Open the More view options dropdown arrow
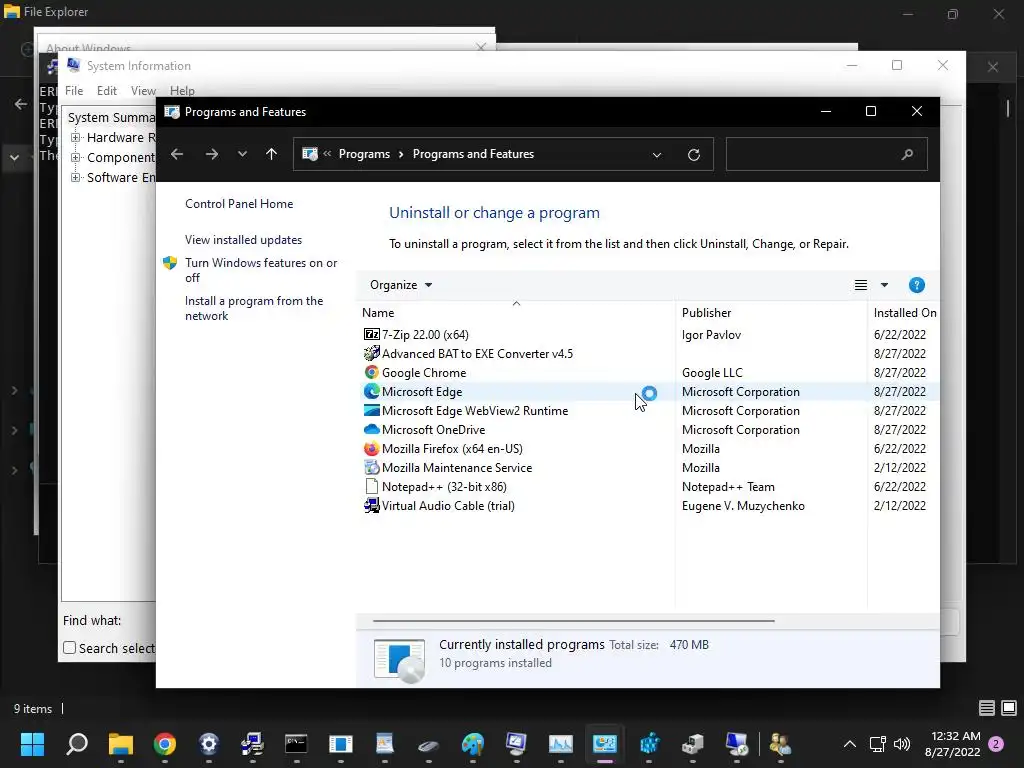This screenshot has width=1024, height=768. click(884, 285)
